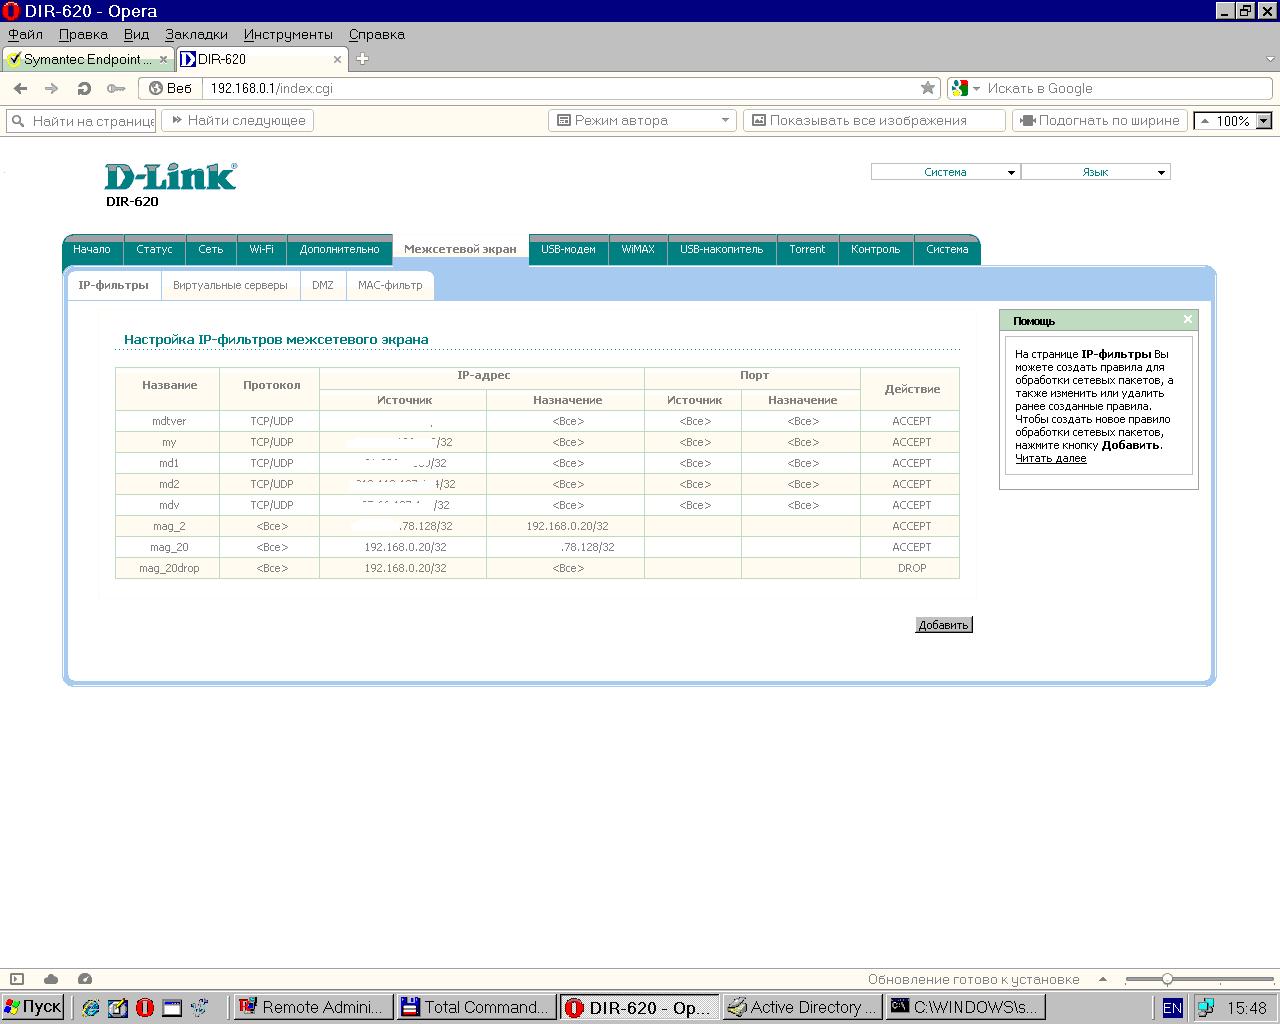Image resolution: width=1280 pixels, height=1024 pixels.
Task: Toggle Показывать все изображения button
Action: point(873,120)
